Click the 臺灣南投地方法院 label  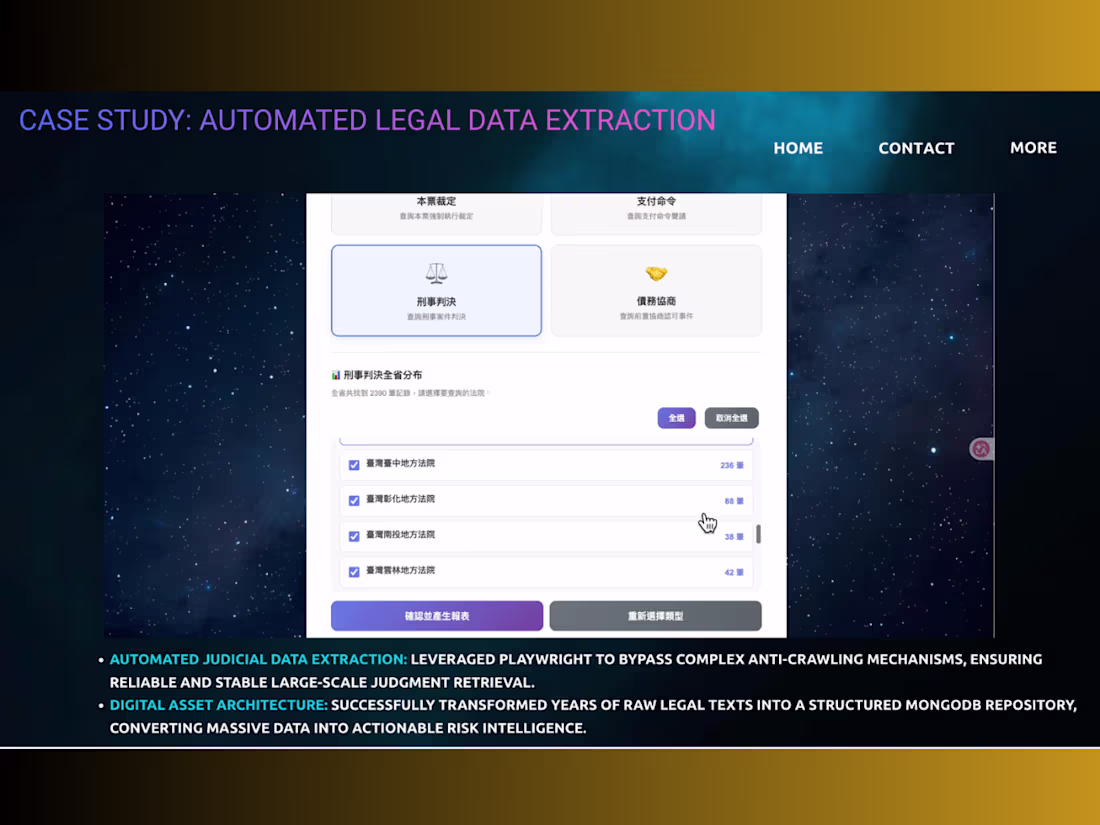coord(401,535)
